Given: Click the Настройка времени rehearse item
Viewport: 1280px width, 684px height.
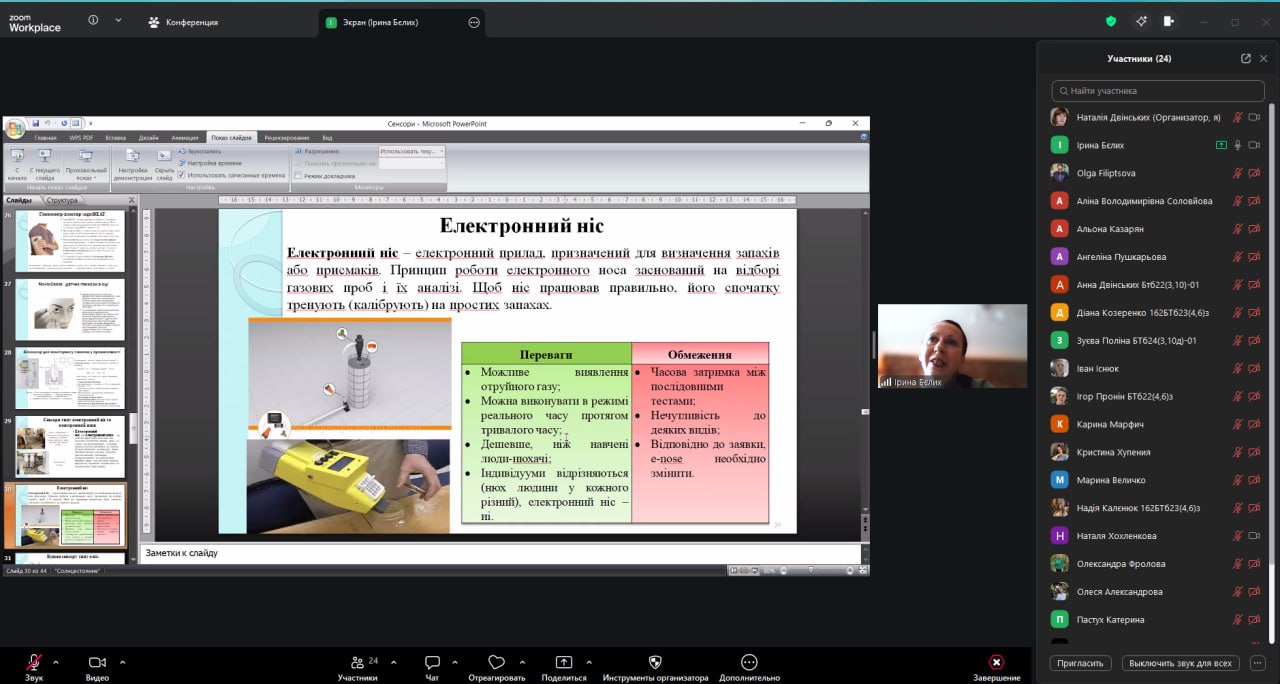Looking at the screenshot, I should point(209,163).
